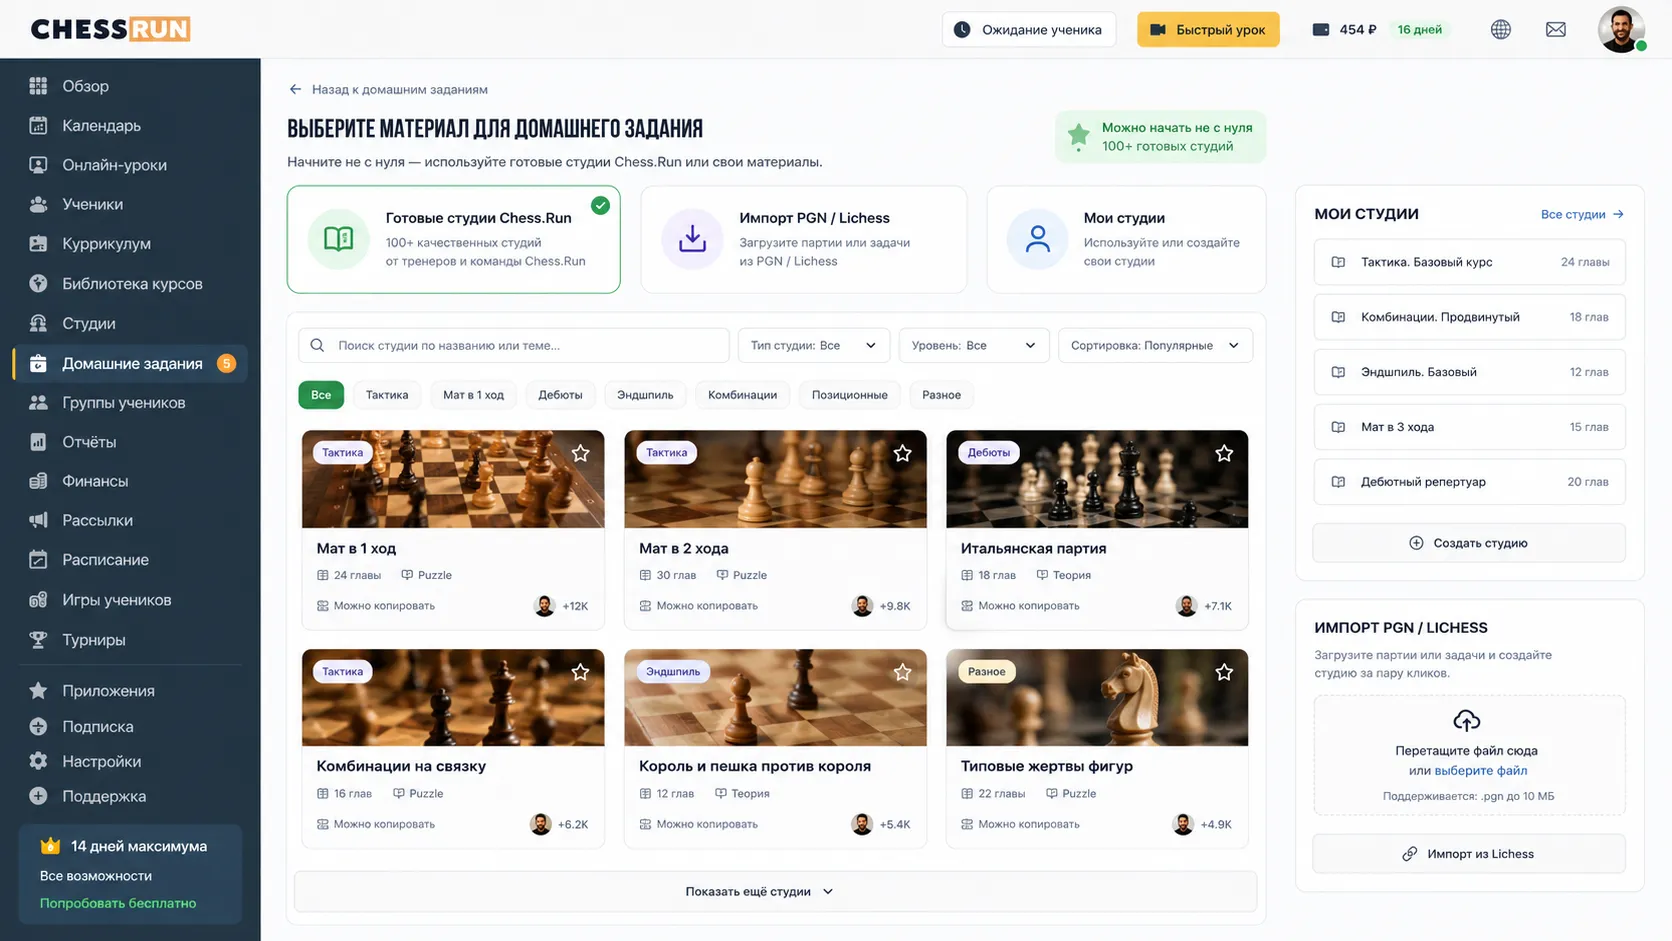Screen dimensions: 1672x941
Task: Open the language globe icon
Action: point(1500,29)
